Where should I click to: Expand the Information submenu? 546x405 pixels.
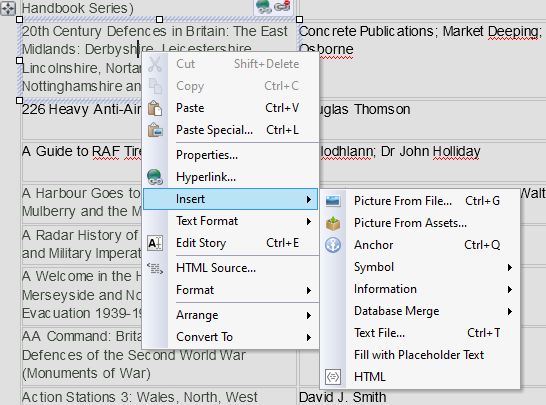[x=420, y=289]
